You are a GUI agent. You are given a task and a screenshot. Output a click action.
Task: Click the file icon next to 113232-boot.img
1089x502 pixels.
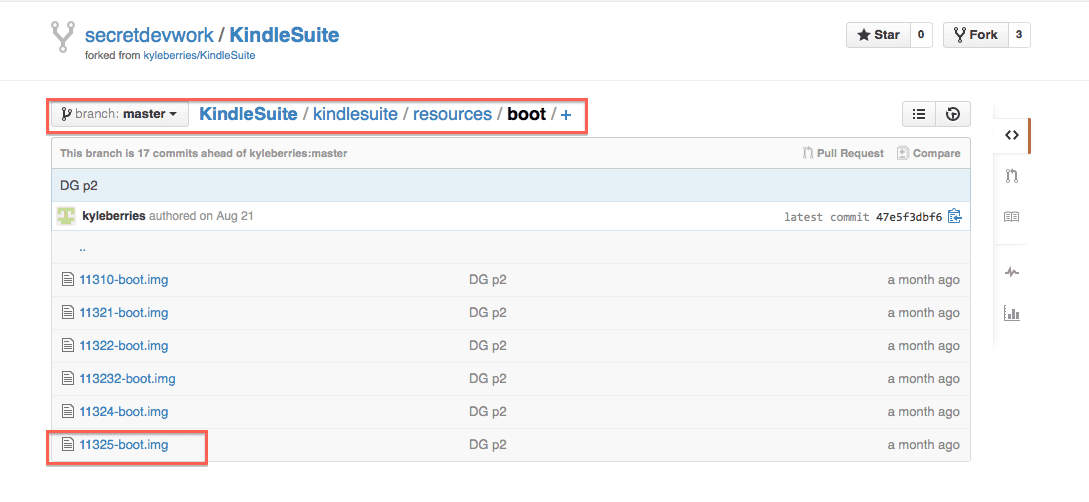(x=67, y=378)
